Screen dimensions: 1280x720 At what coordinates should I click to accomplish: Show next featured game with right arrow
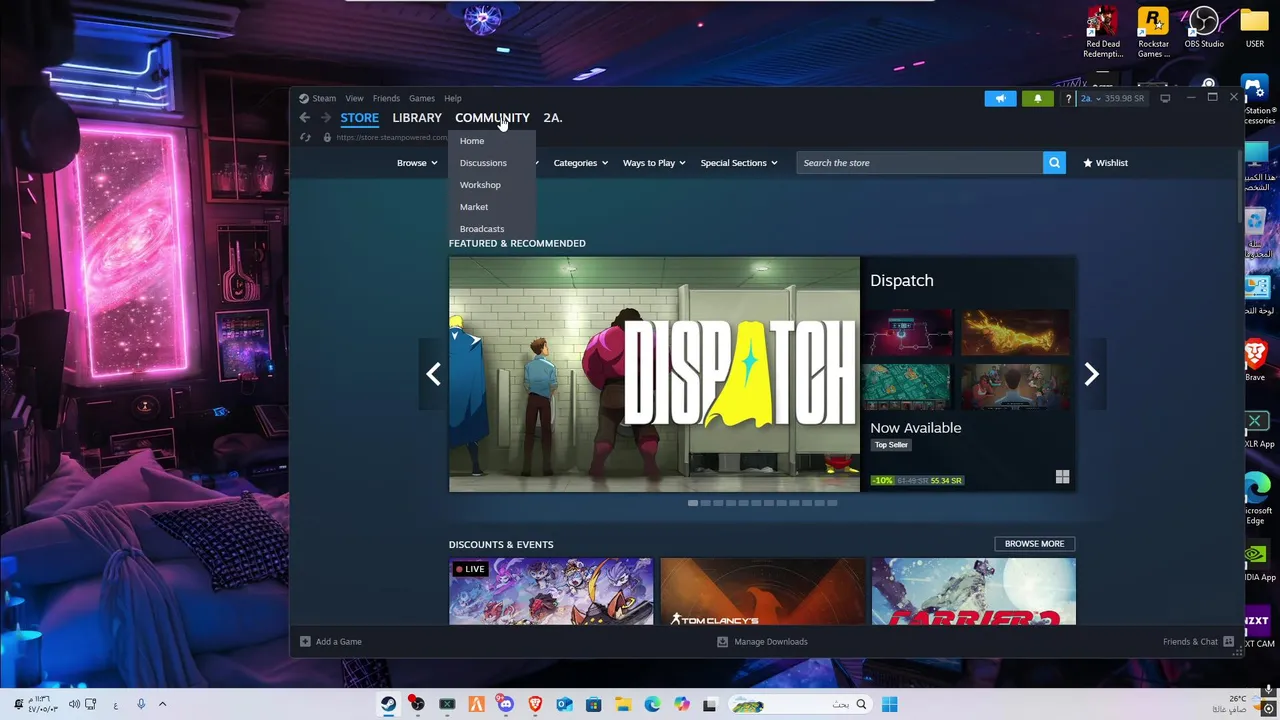tap(1091, 374)
